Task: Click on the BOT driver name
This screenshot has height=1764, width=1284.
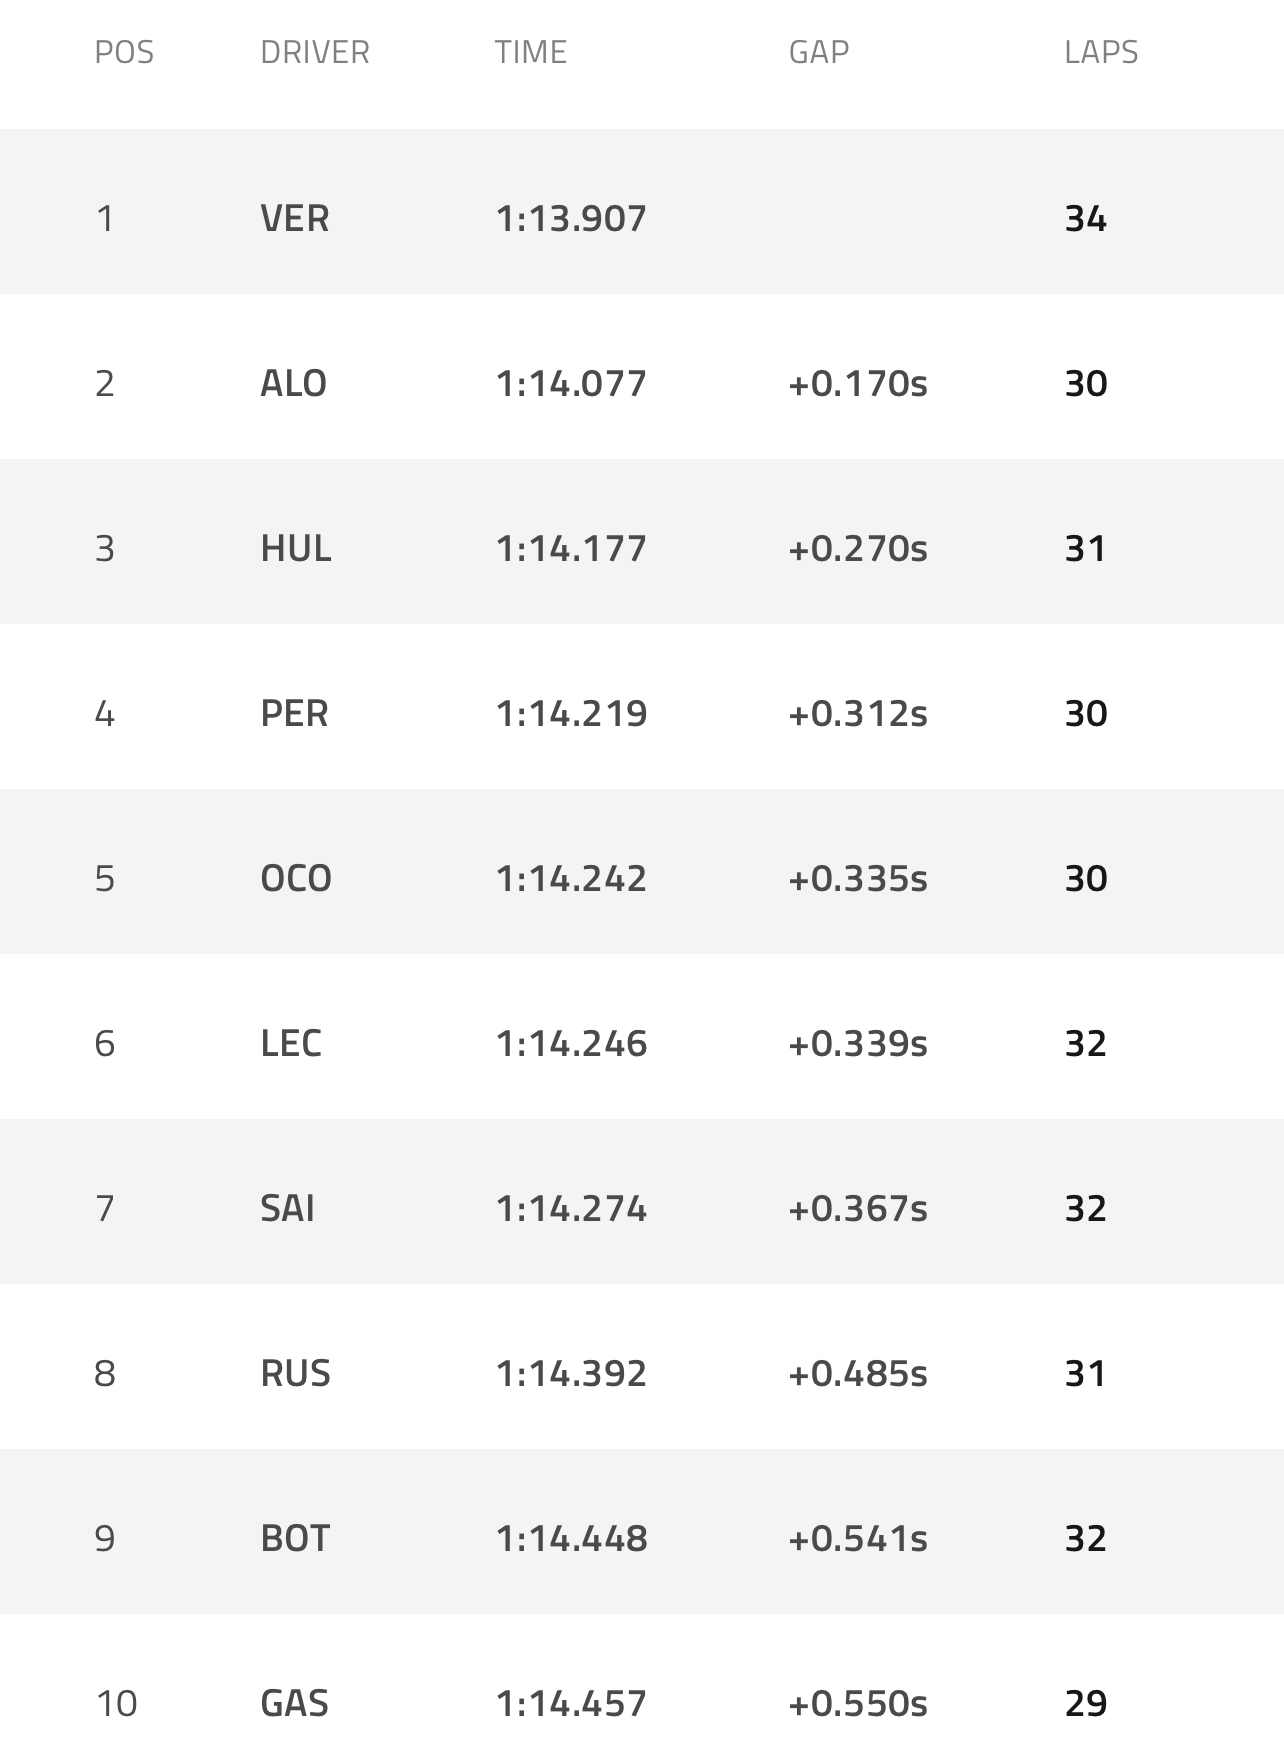Action: point(294,1538)
